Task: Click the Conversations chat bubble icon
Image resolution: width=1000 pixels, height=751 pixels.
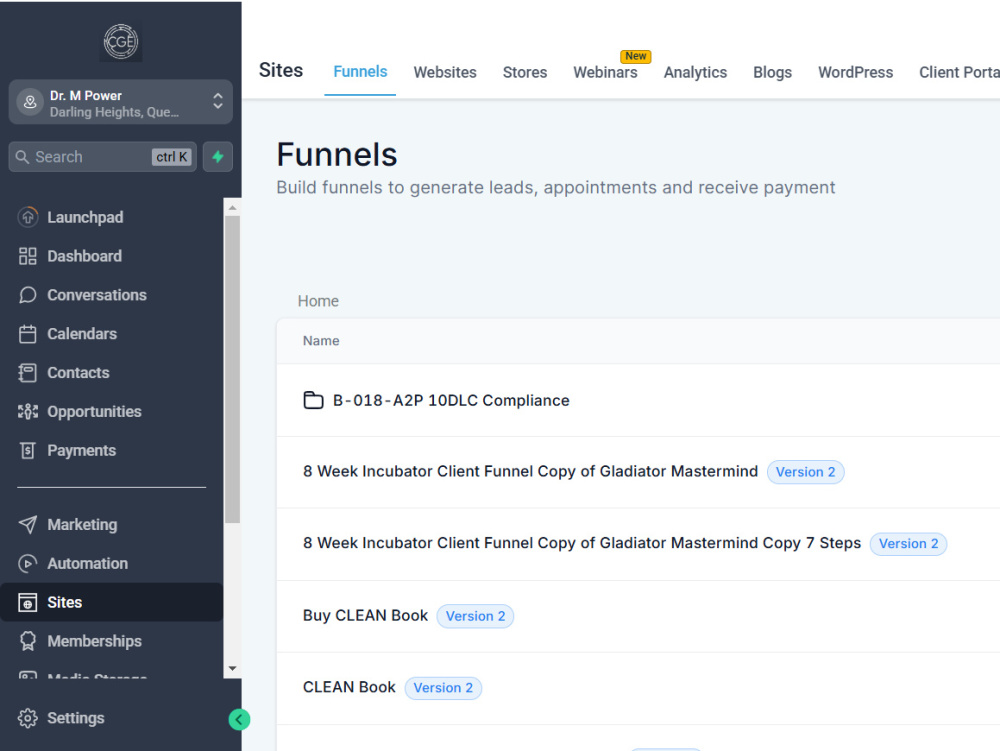Action: 27,295
